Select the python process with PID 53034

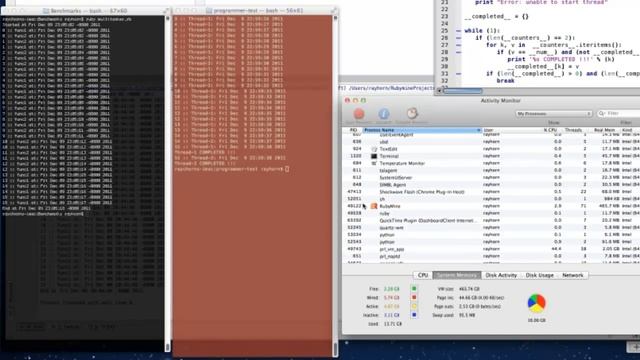click(x=491, y=235)
